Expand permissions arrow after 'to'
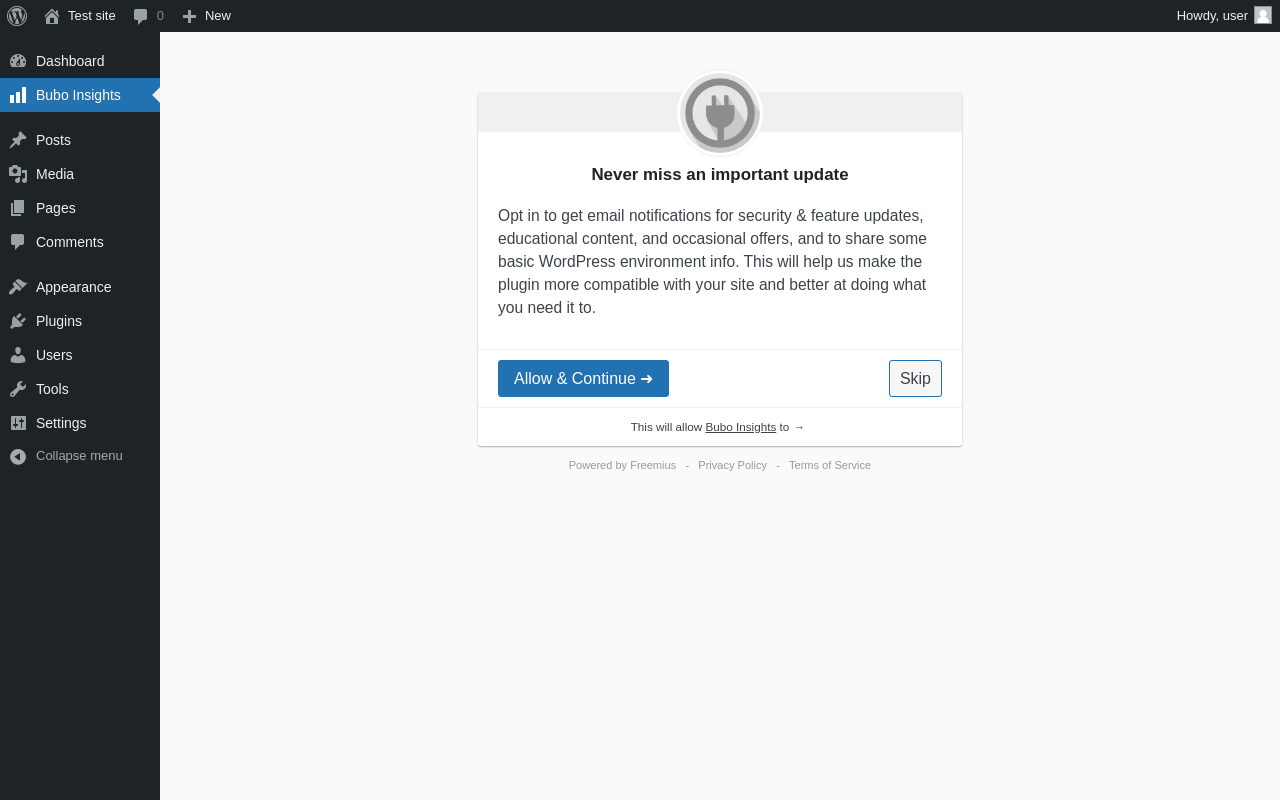The image size is (1280, 800). (x=799, y=427)
